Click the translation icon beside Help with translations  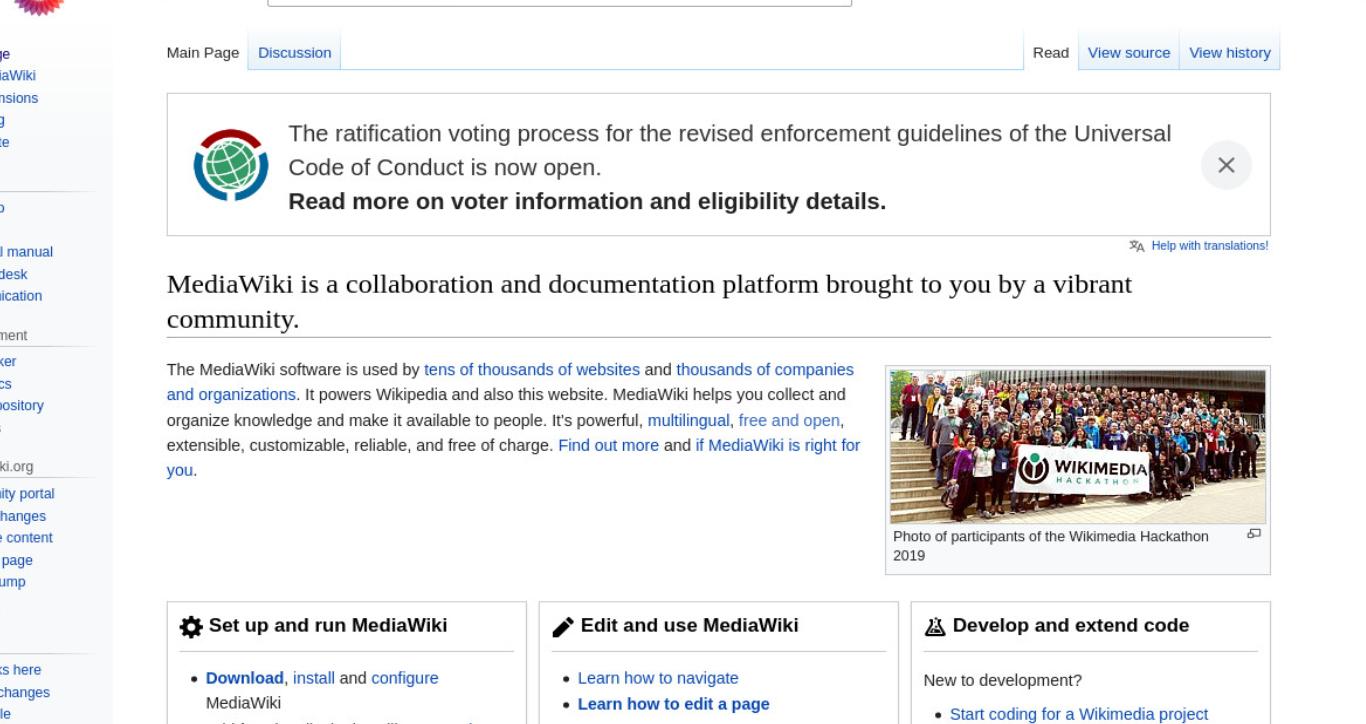click(x=1137, y=246)
